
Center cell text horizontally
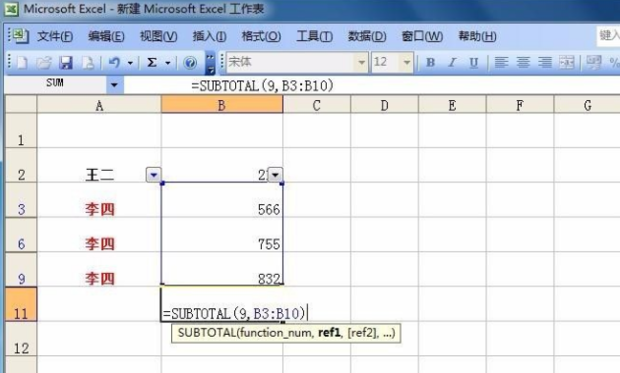[523, 62]
